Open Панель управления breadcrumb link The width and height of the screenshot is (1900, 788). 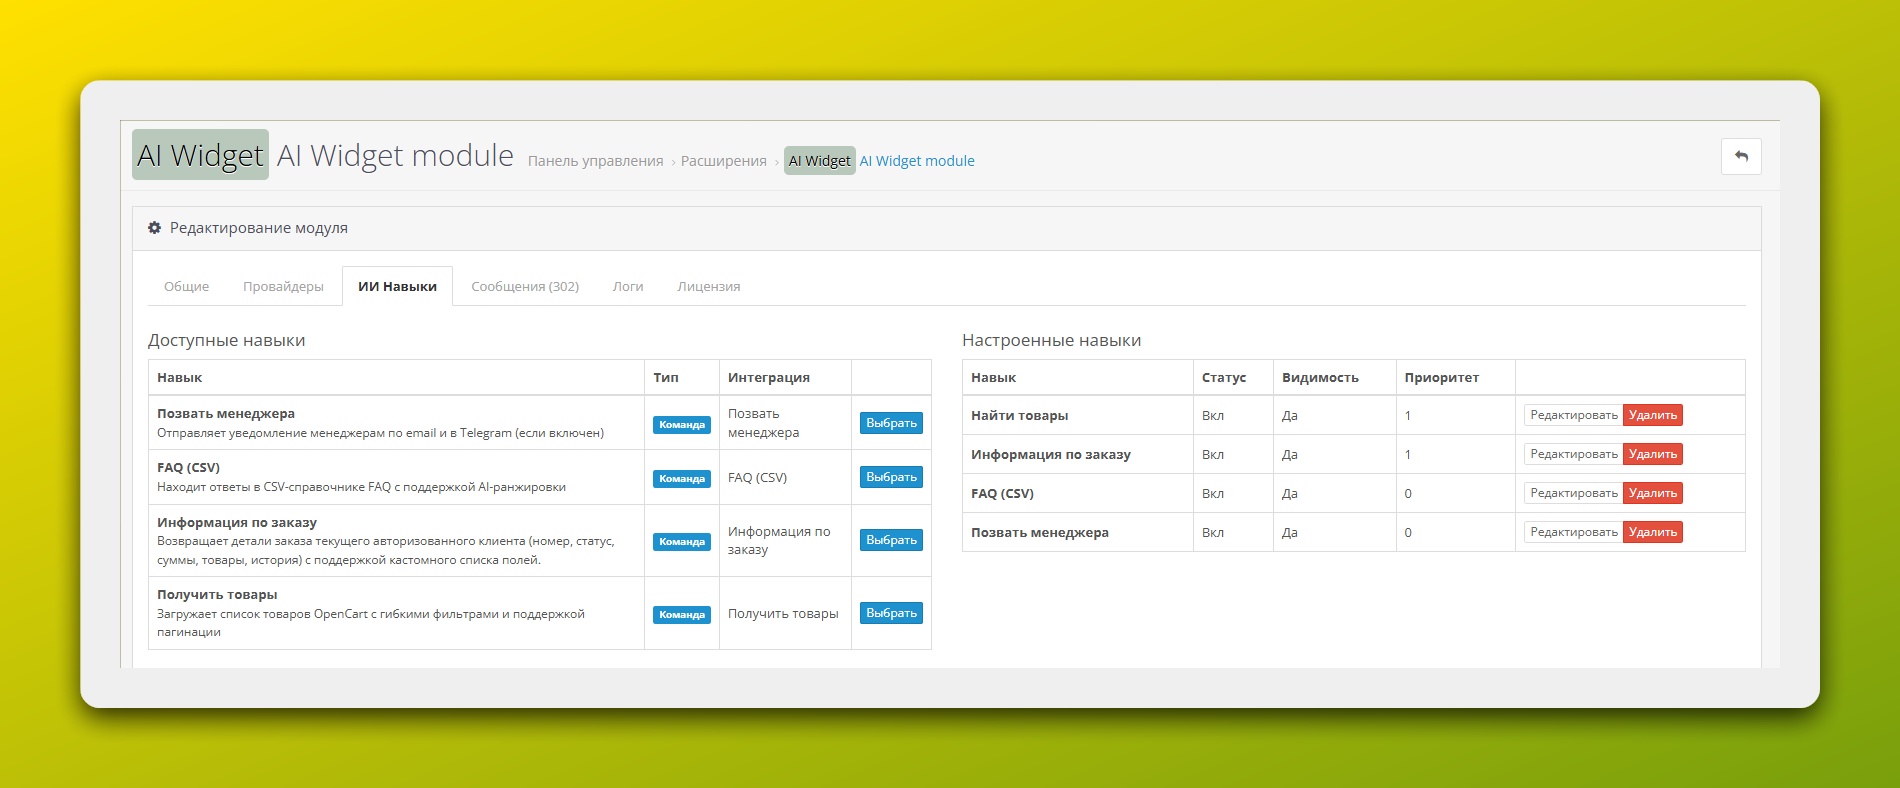tap(595, 161)
